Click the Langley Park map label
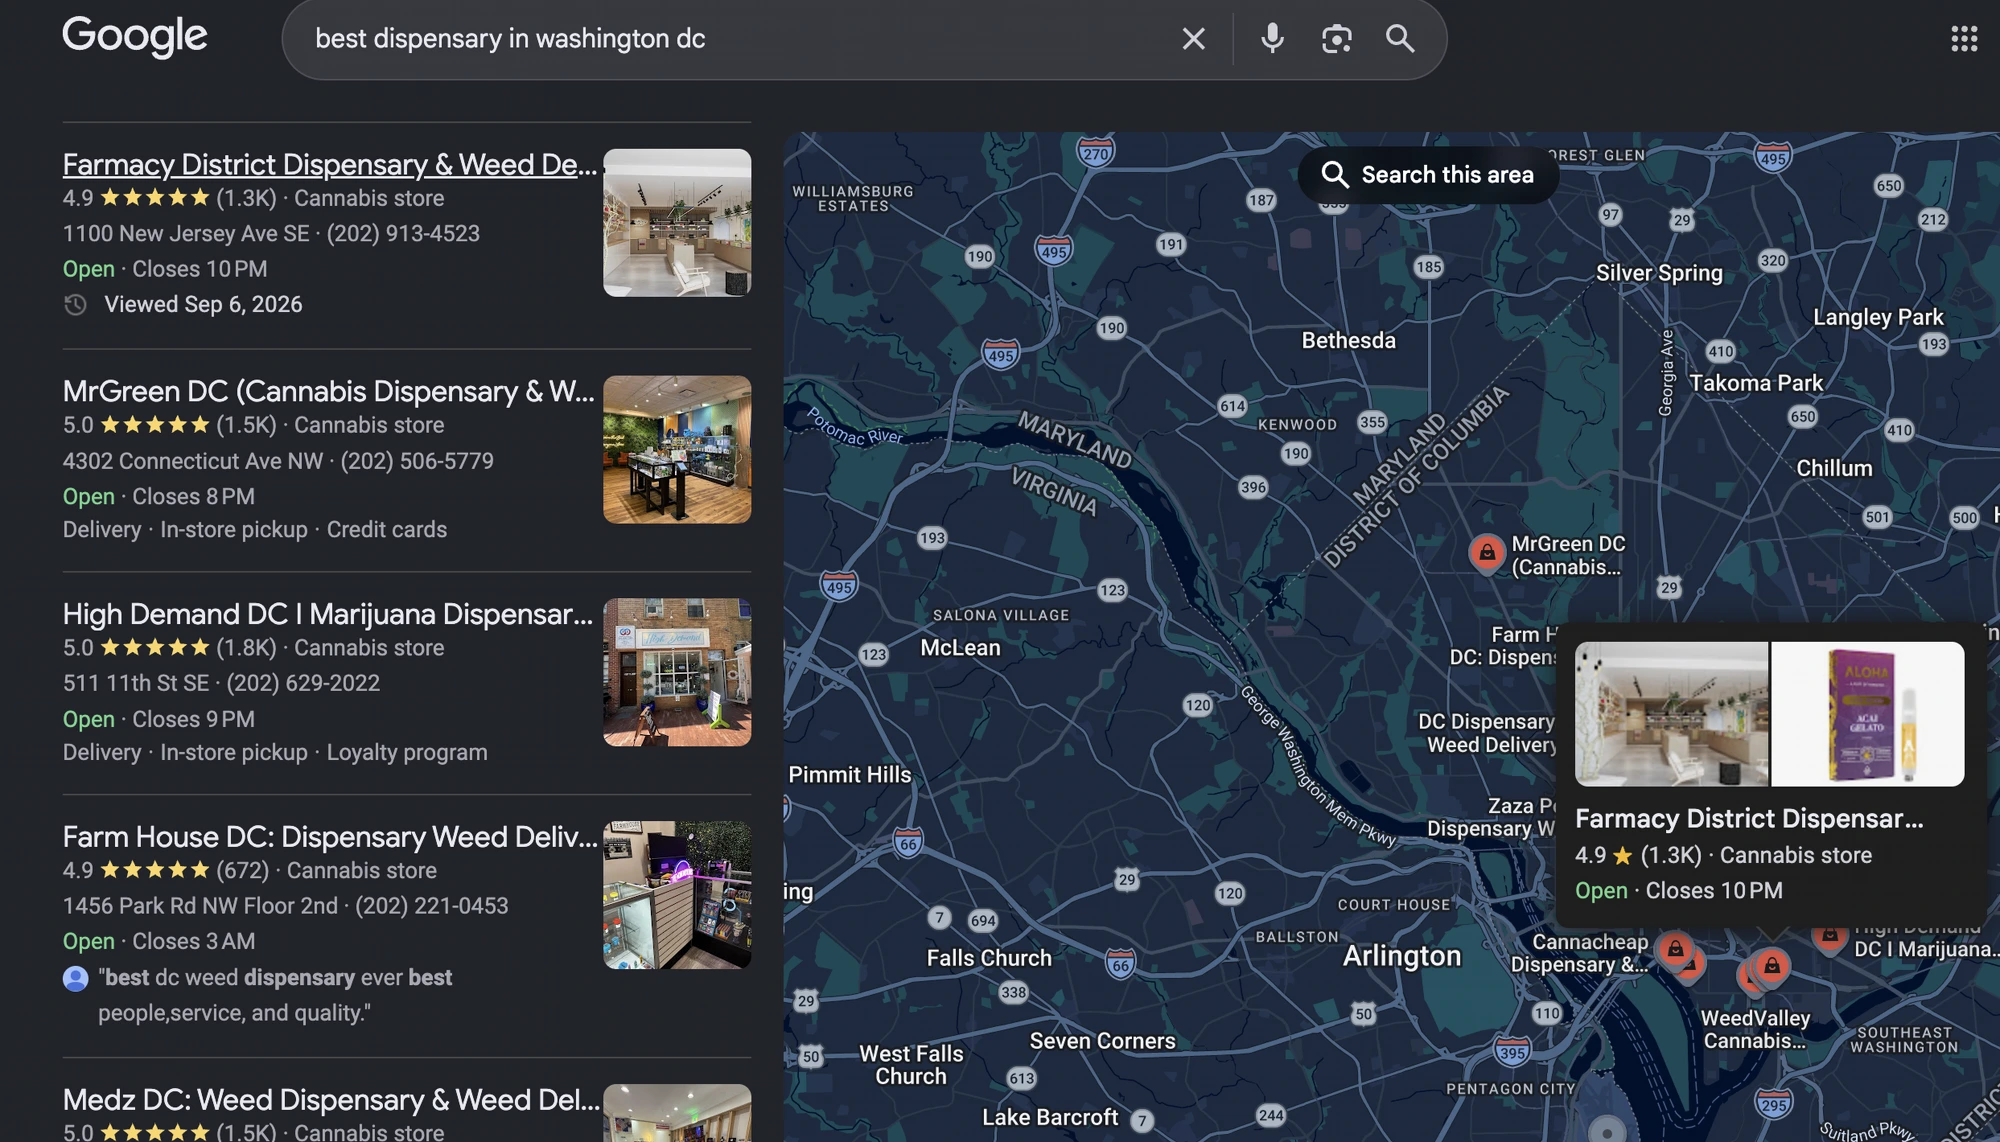Image resolution: width=2000 pixels, height=1142 pixels. tap(1878, 317)
